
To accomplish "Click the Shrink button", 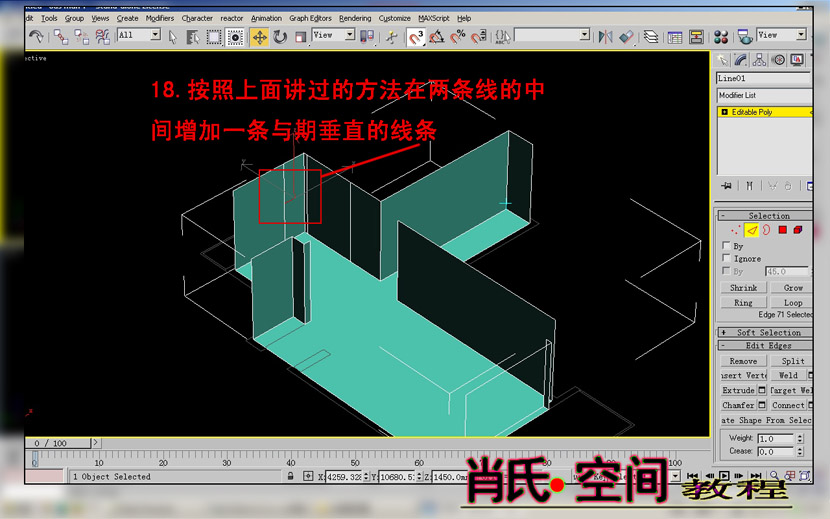I will 744,288.
